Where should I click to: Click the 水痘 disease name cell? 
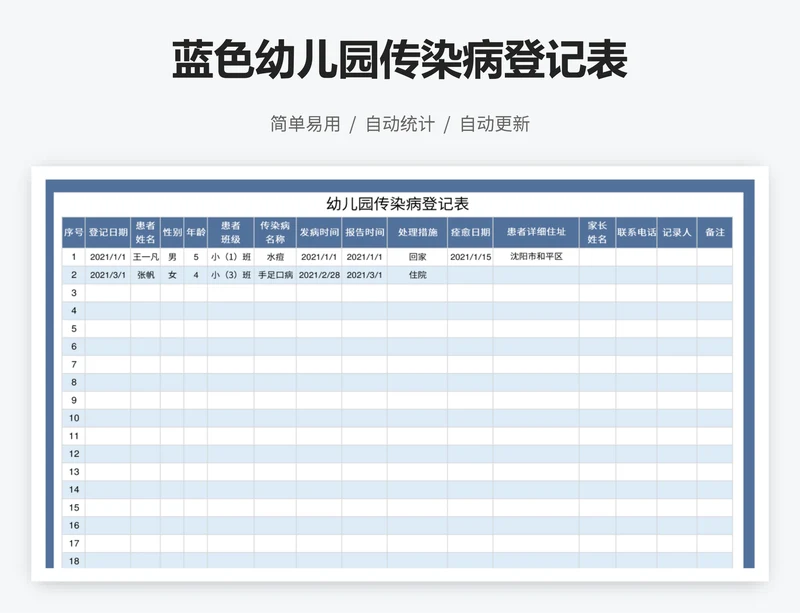tap(275, 257)
